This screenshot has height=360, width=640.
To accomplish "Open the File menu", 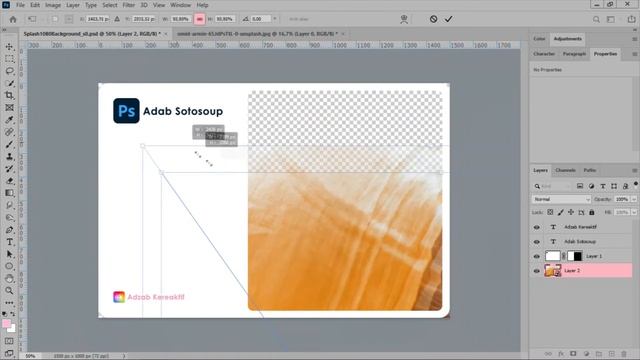I will point(20,5).
